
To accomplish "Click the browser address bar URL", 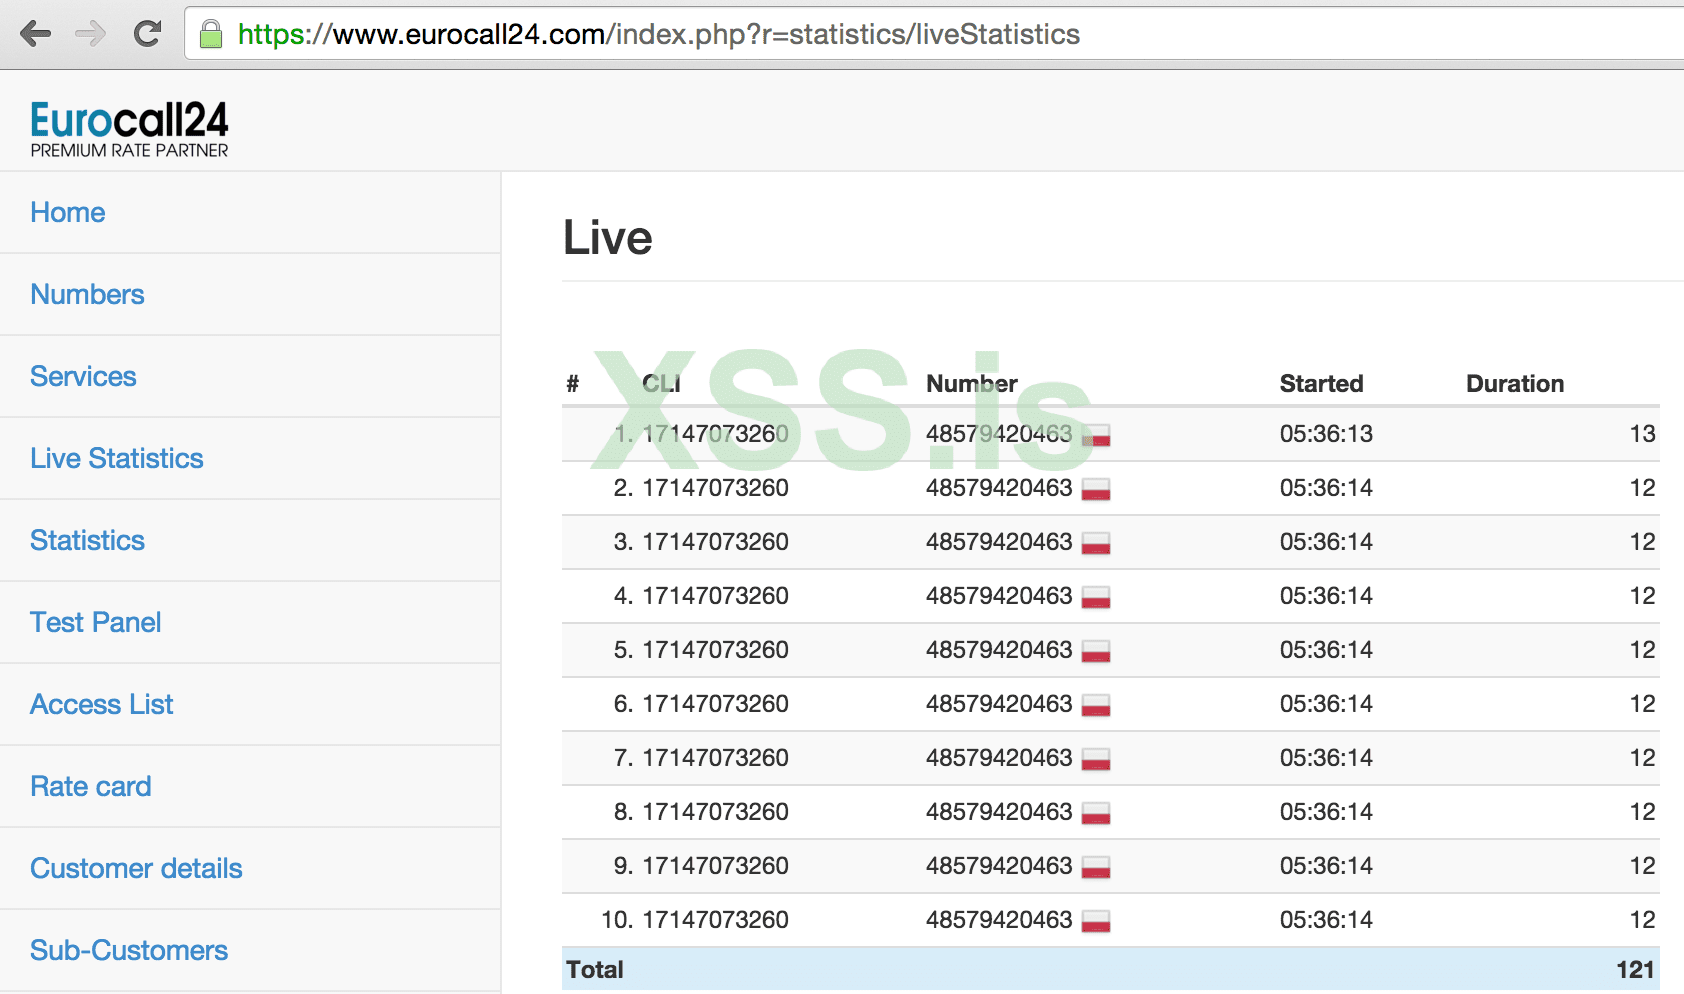I will [x=658, y=35].
